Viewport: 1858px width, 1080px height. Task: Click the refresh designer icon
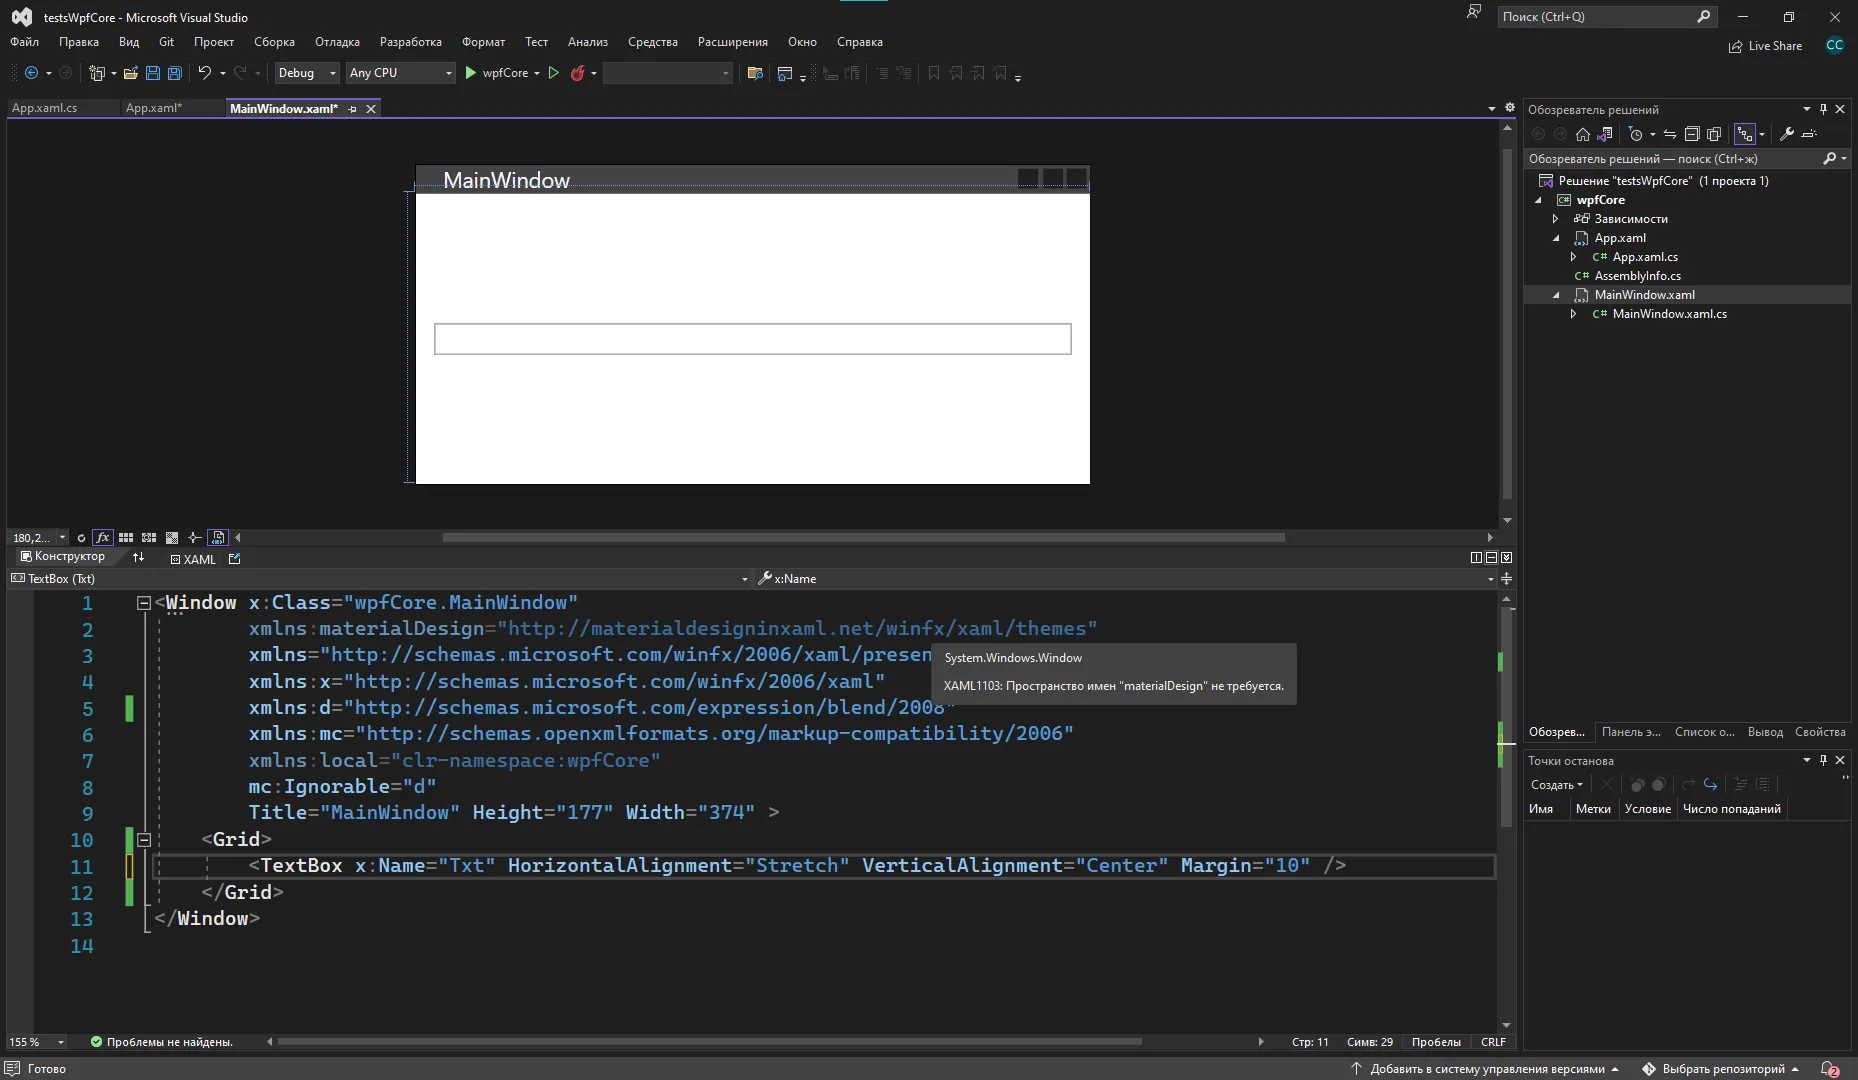81,538
